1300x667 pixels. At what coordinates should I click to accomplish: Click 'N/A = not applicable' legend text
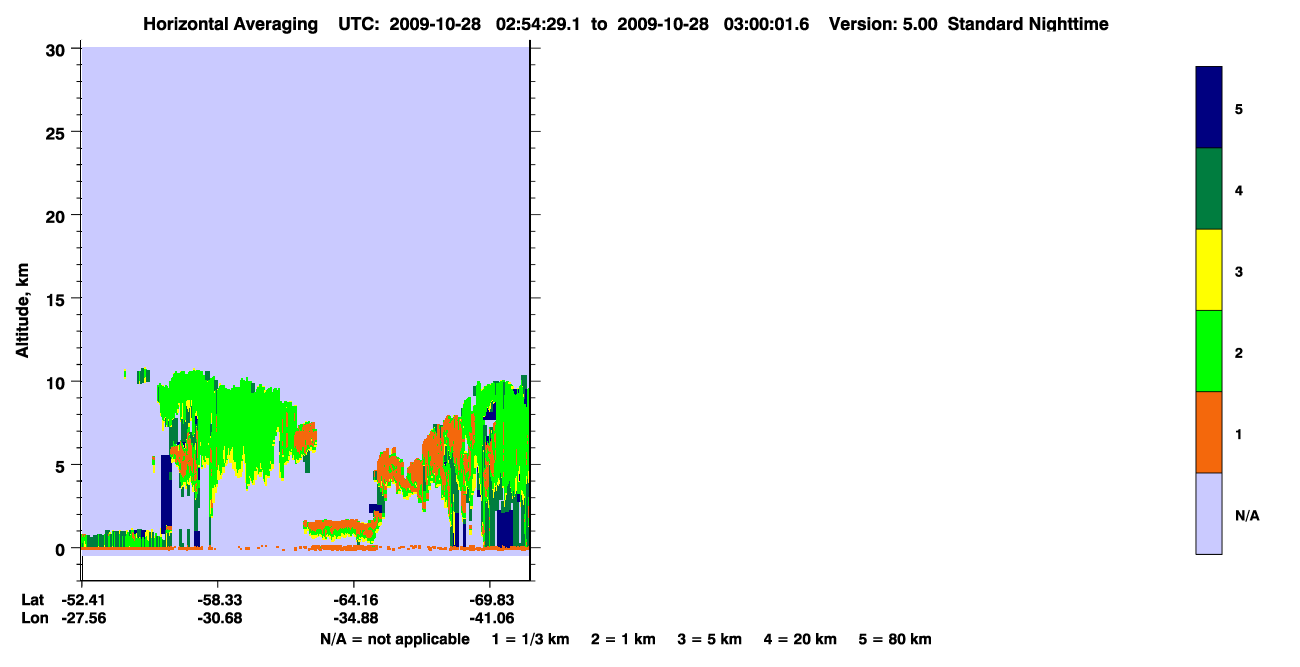coord(394,640)
